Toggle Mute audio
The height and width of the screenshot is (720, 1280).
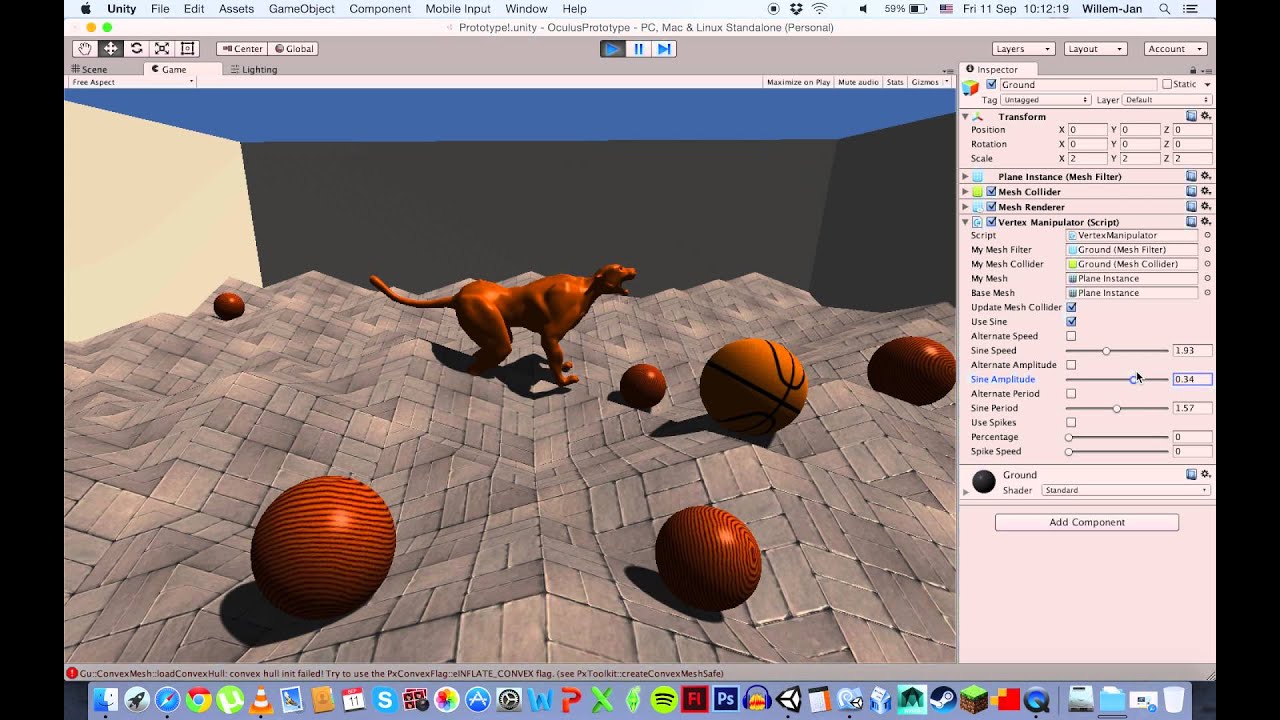[859, 82]
